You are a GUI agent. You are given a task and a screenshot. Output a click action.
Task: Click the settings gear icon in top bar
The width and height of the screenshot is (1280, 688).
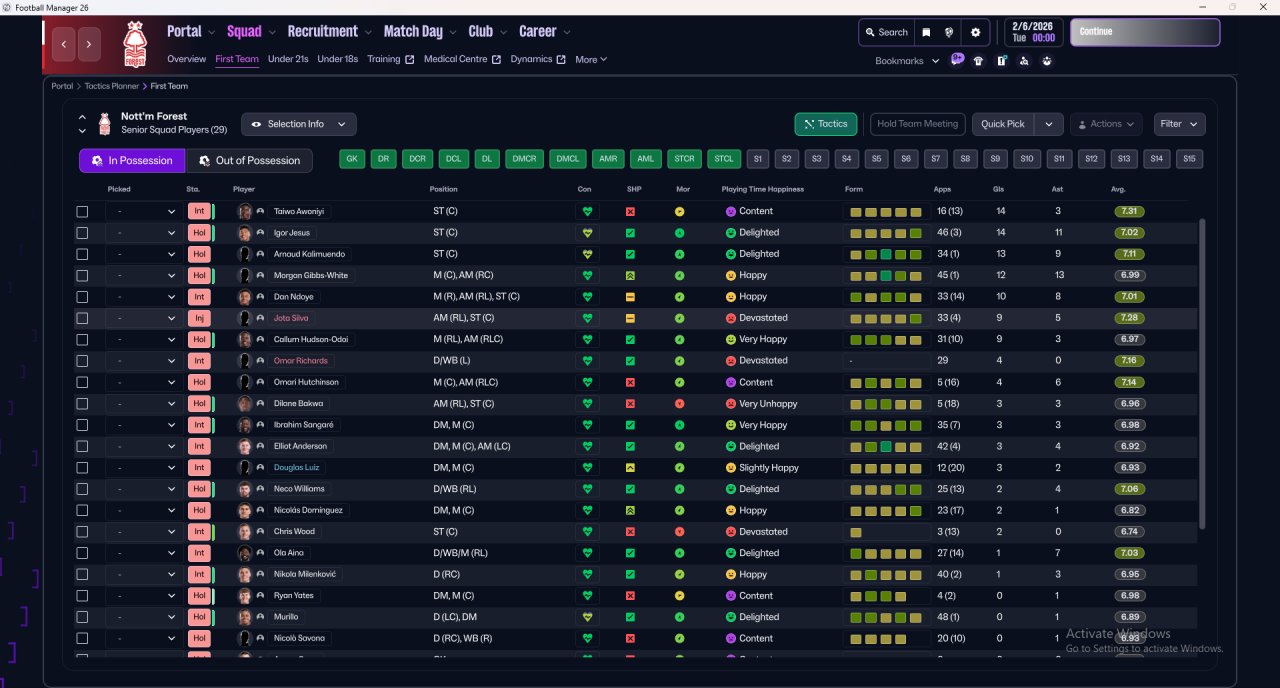[x=975, y=32]
